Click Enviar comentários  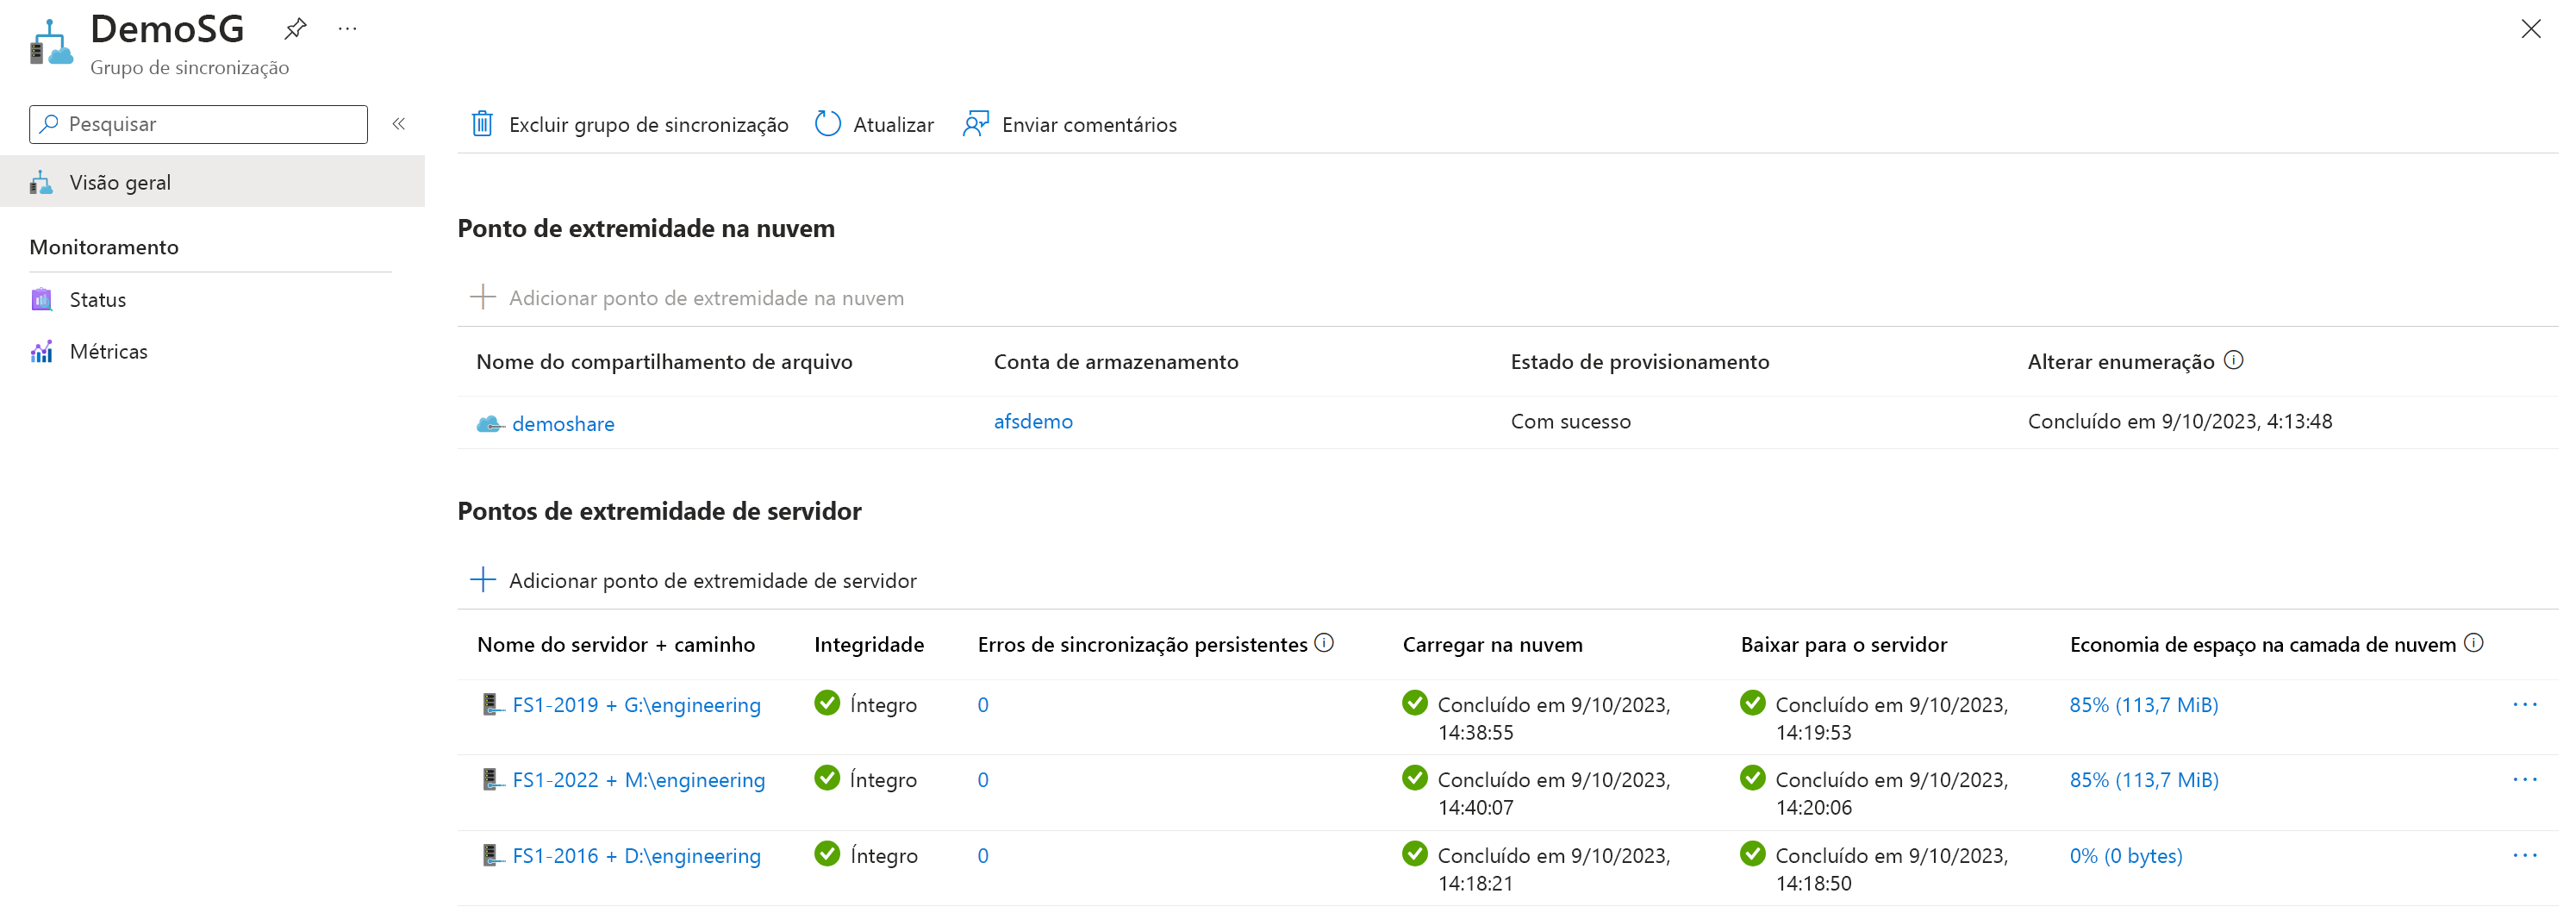1070,124
